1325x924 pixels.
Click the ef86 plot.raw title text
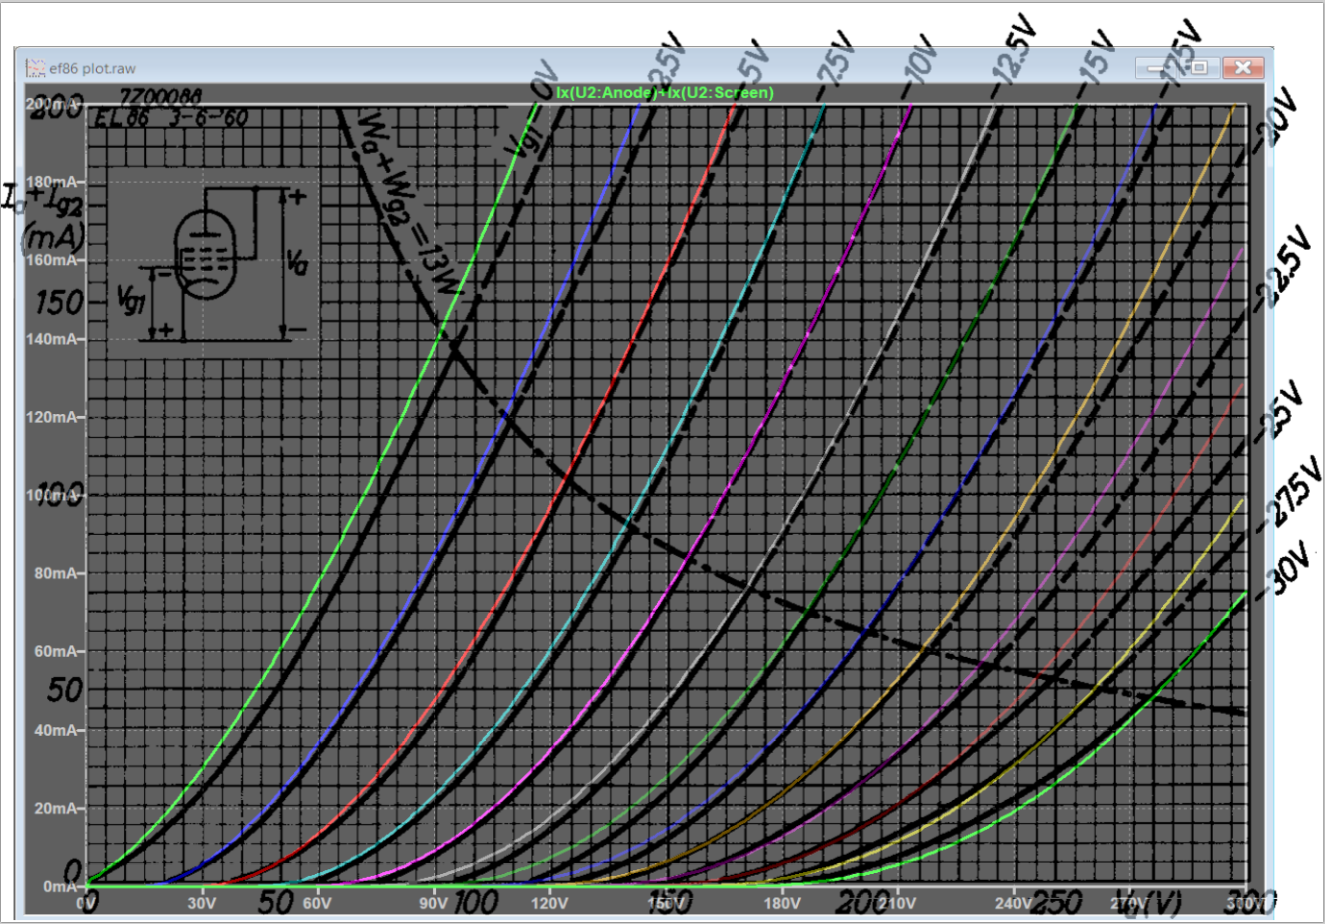coord(92,69)
